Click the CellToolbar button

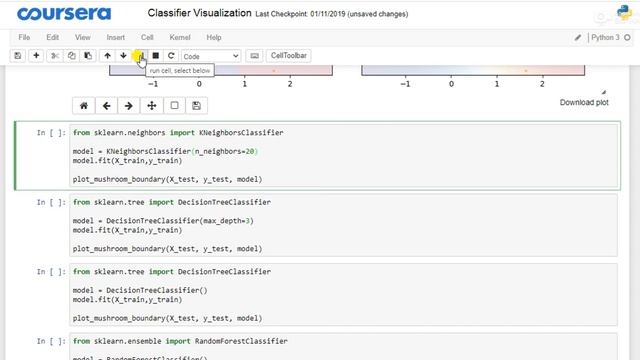coord(289,56)
